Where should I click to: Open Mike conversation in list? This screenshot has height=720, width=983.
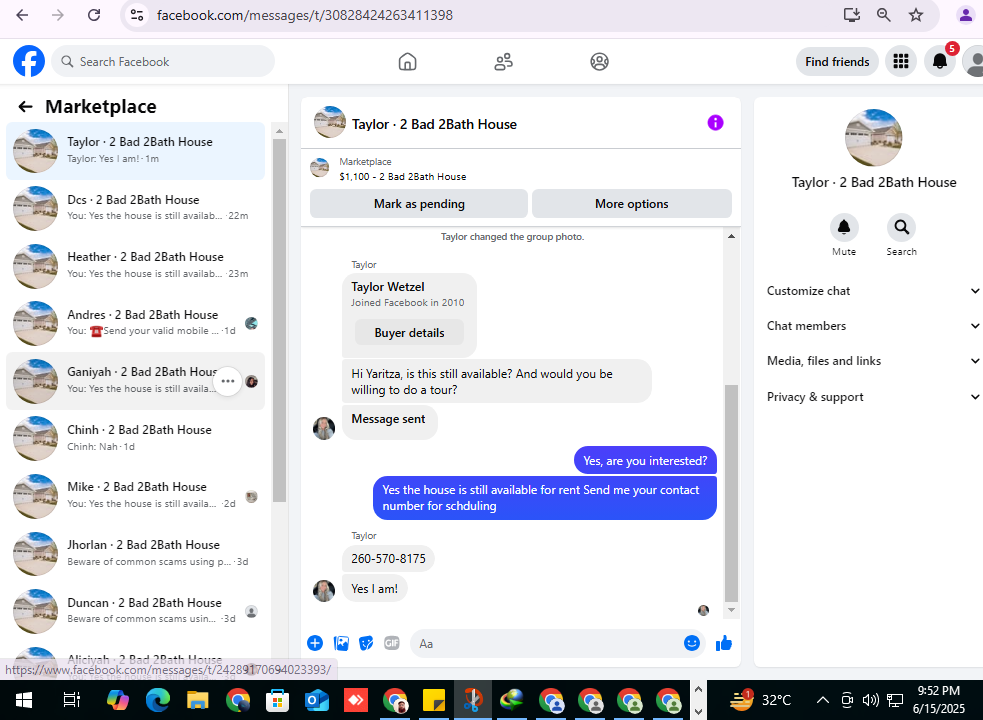tap(135, 495)
